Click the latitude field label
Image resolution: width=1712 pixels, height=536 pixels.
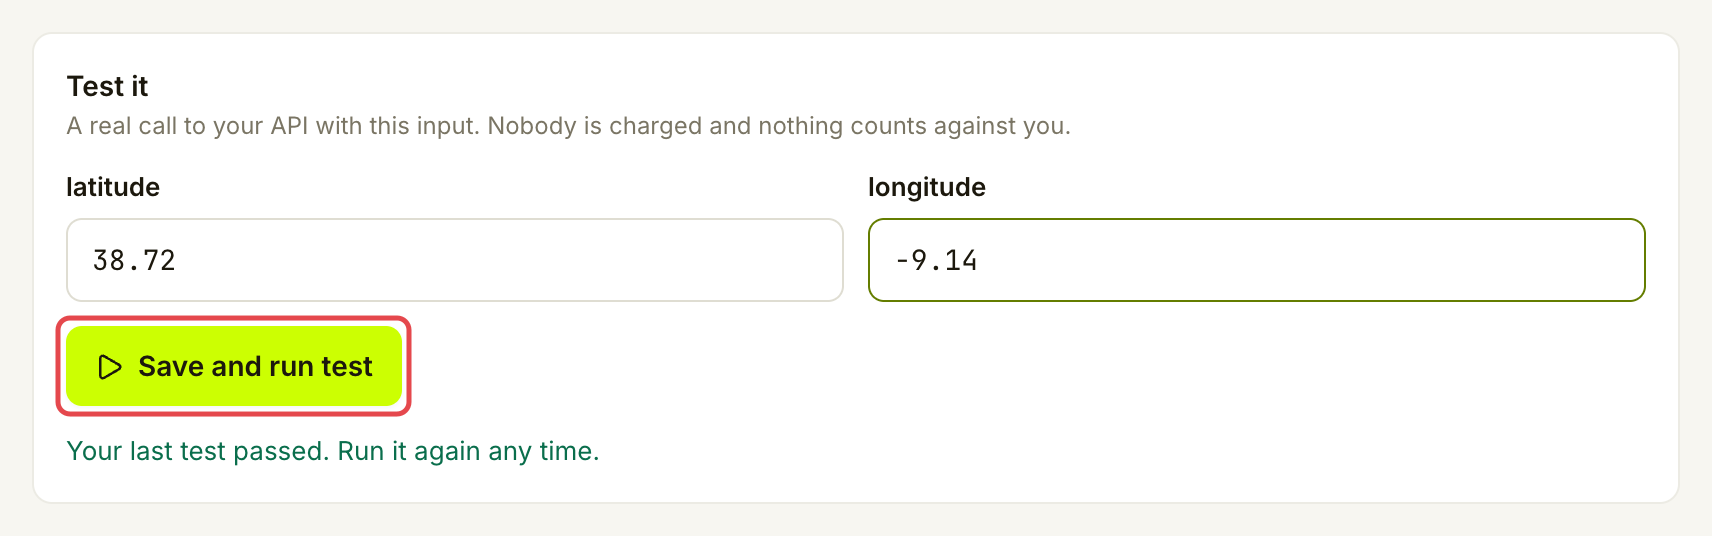[x=113, y=187]
